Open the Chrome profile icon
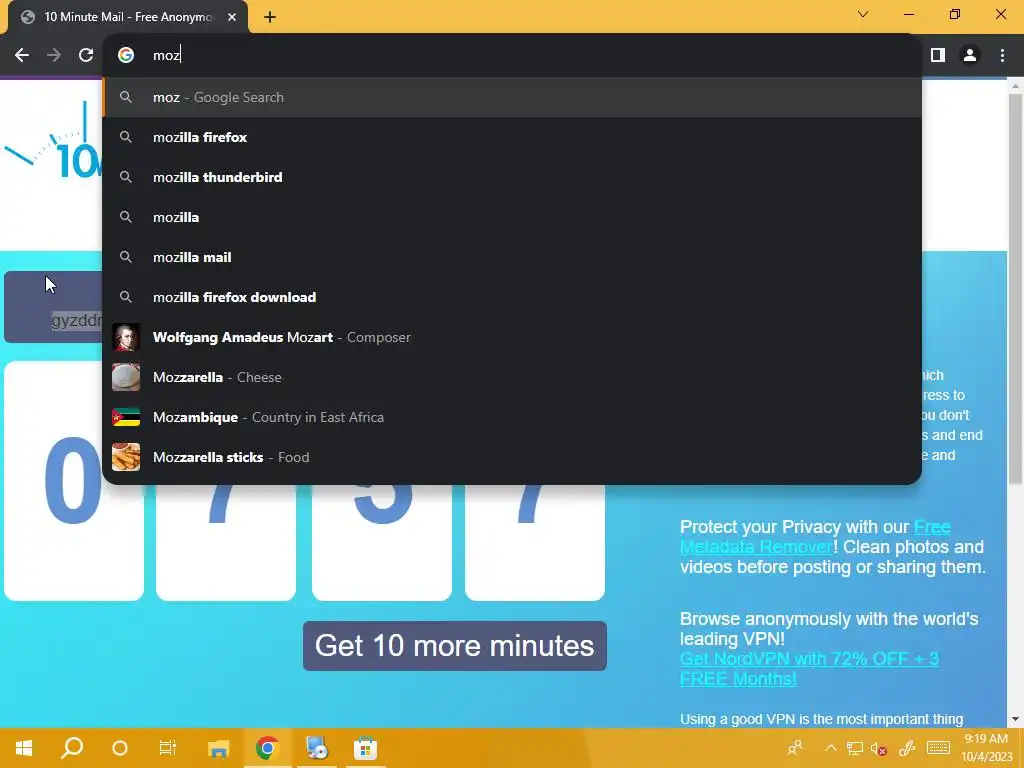Screen dimensions: 1024x768 pos(970,56)
